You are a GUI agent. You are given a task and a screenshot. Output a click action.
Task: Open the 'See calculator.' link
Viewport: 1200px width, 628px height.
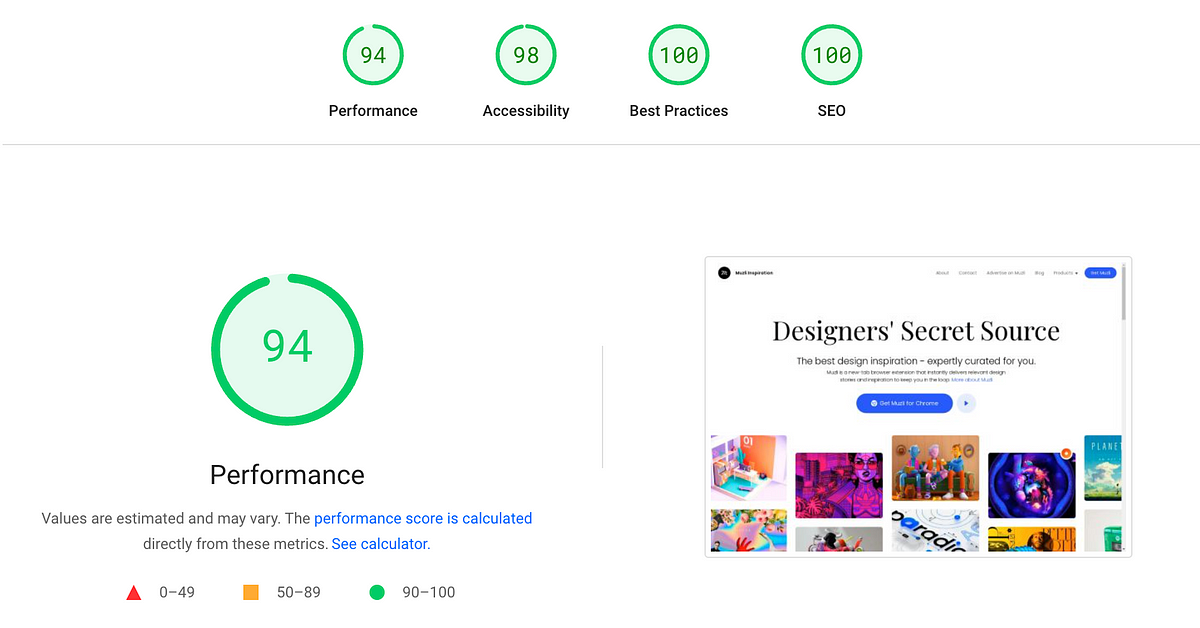(381, 544)
